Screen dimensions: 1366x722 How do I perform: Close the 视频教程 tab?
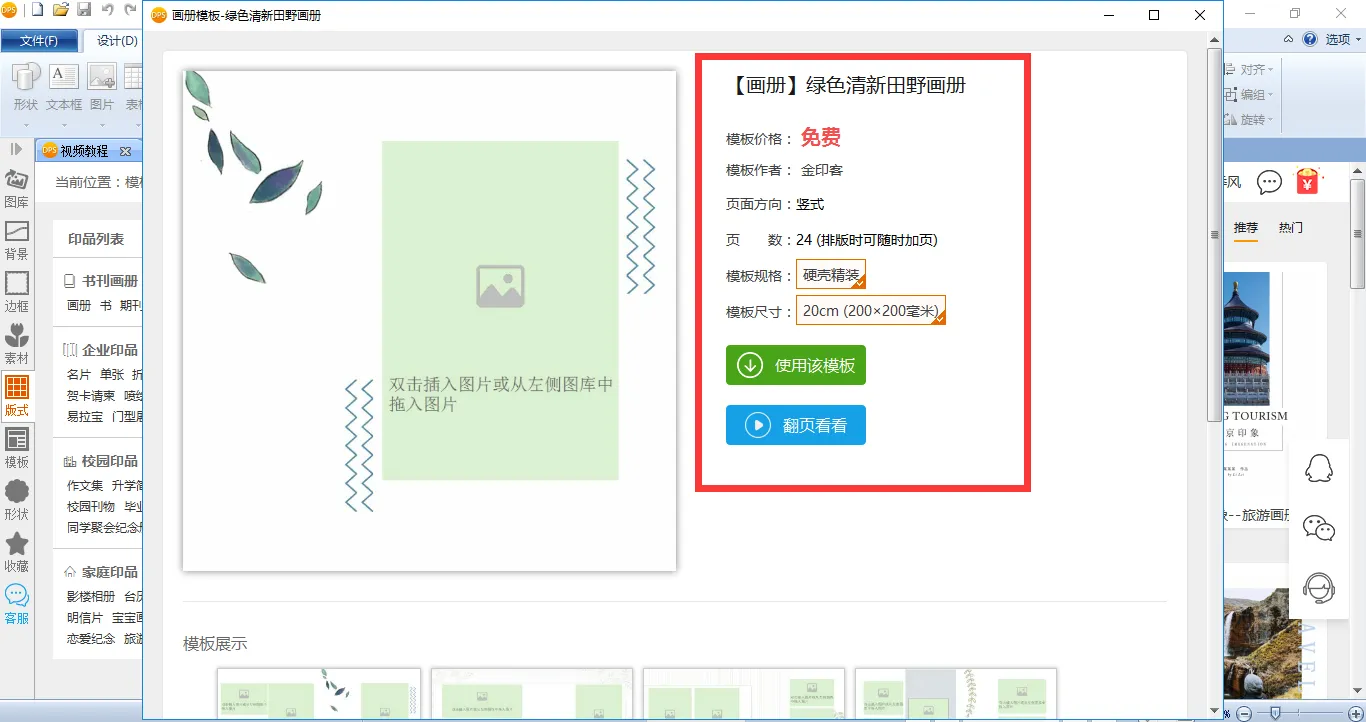click(125, 152)
